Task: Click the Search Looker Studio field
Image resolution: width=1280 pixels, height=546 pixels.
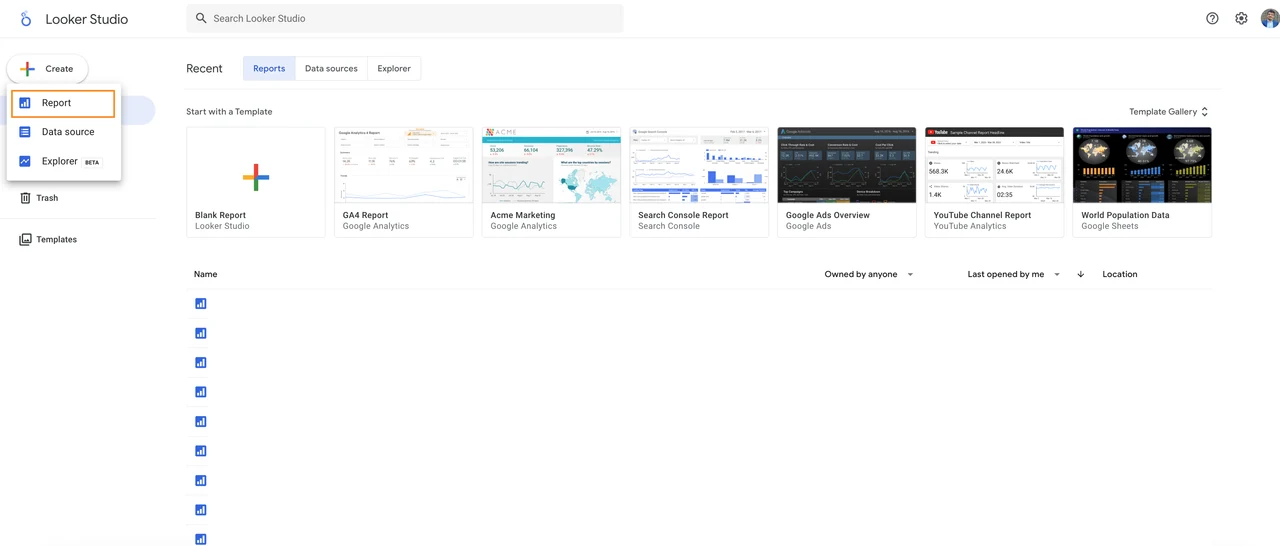Action: [404, 18]
